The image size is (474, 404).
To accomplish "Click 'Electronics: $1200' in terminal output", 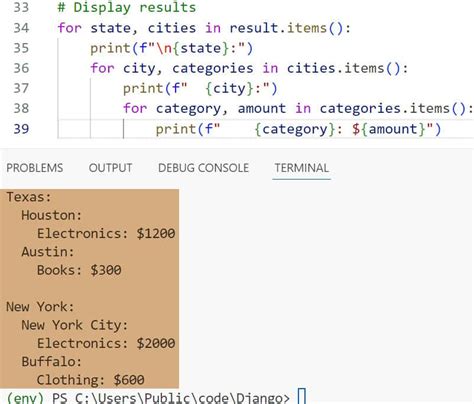I will (x=106, y=233).
